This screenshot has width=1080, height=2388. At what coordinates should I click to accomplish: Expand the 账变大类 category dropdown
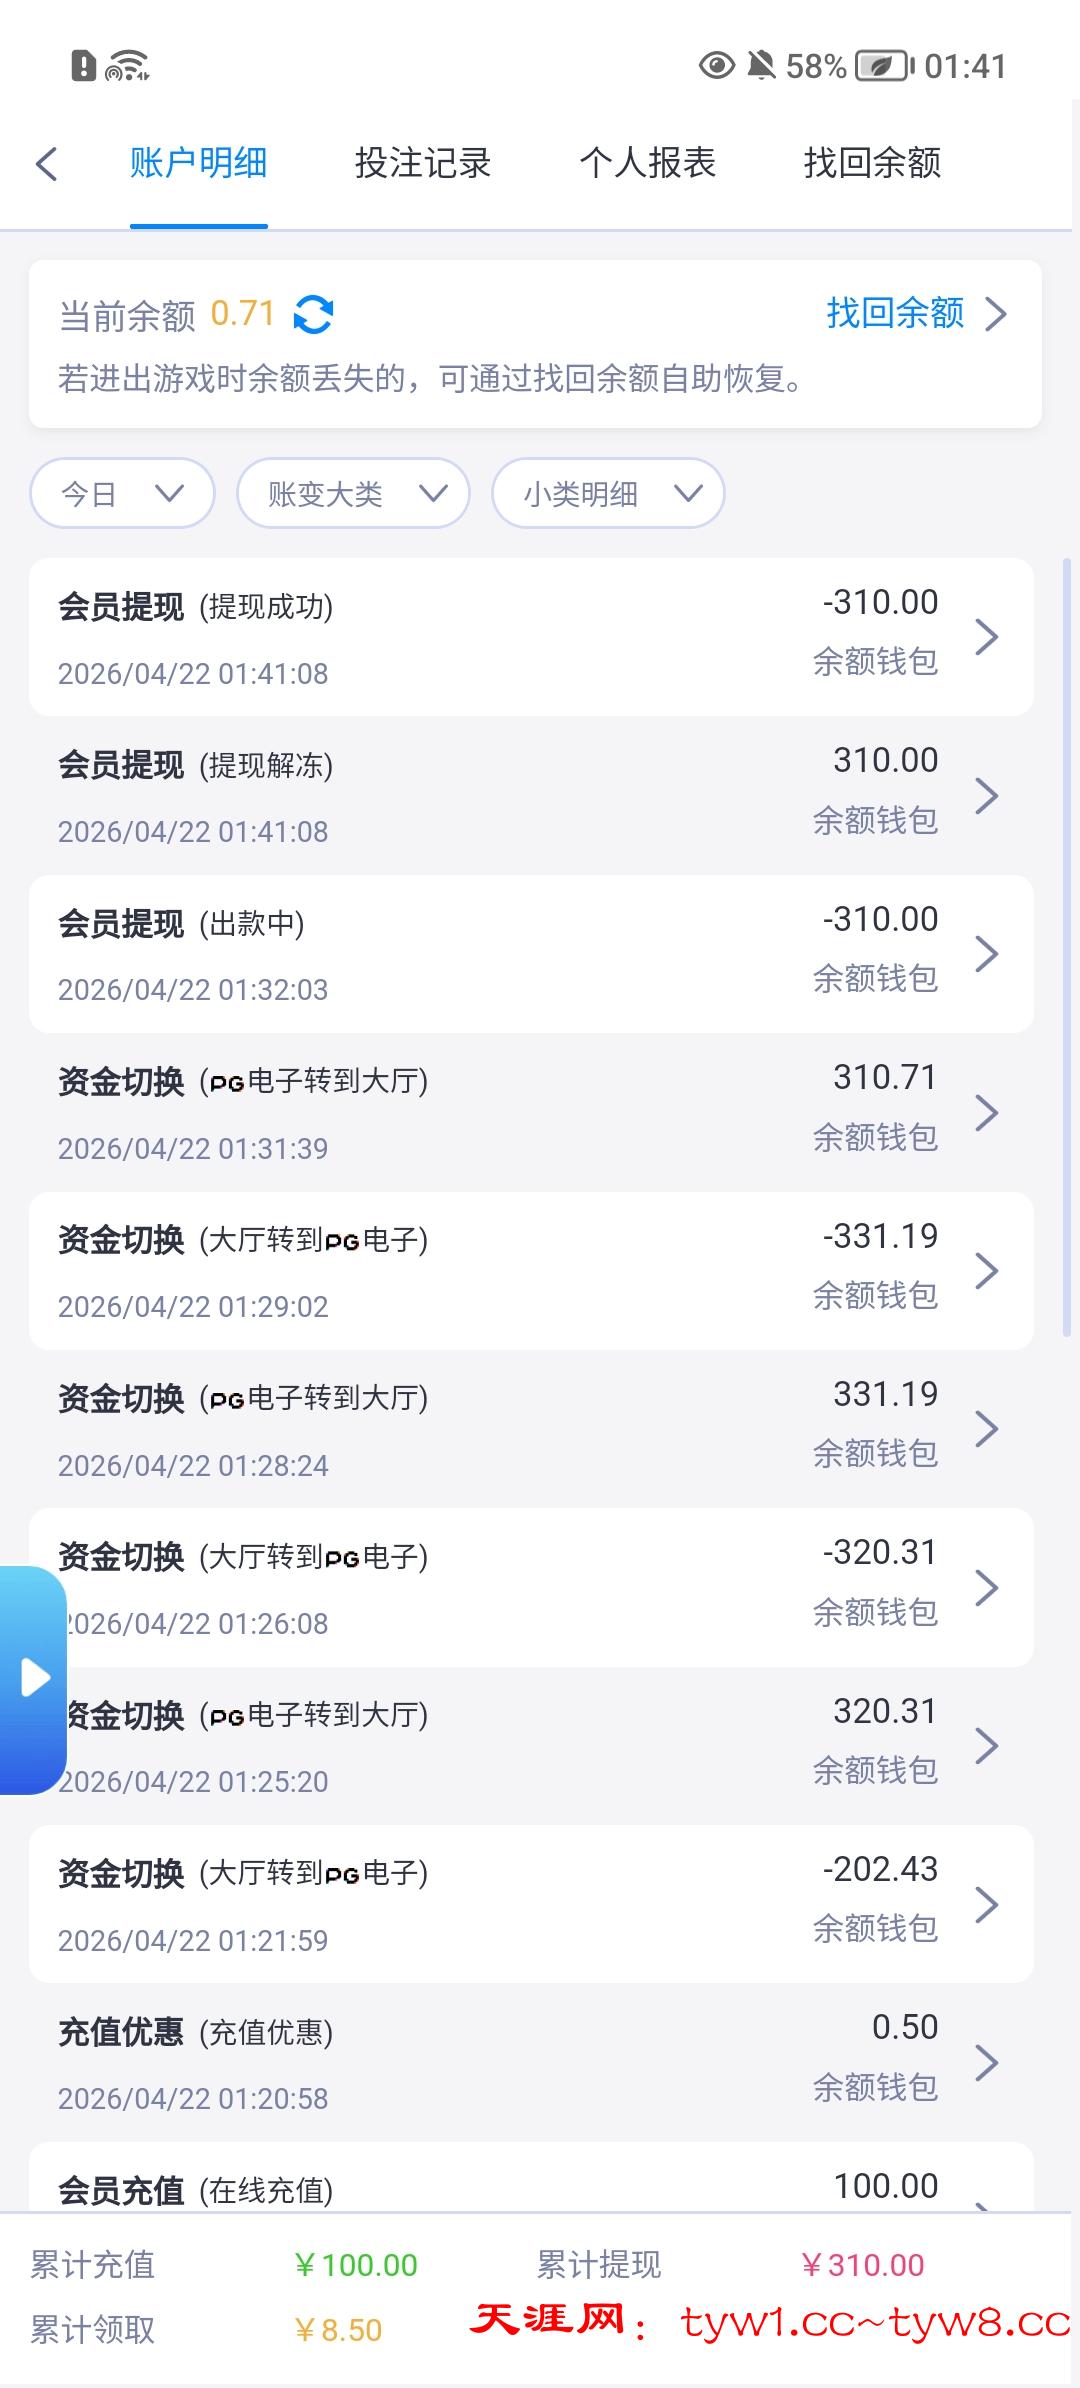[353, 493]
